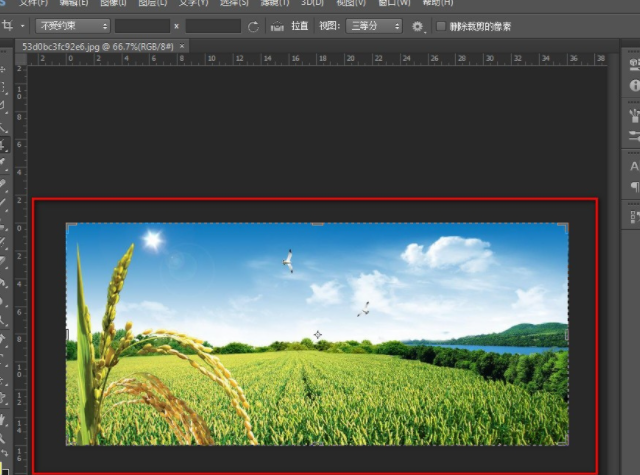The image size is (640, 475).
Task: Click the swap foreground/background colors icon
Action: coord(4,453)
